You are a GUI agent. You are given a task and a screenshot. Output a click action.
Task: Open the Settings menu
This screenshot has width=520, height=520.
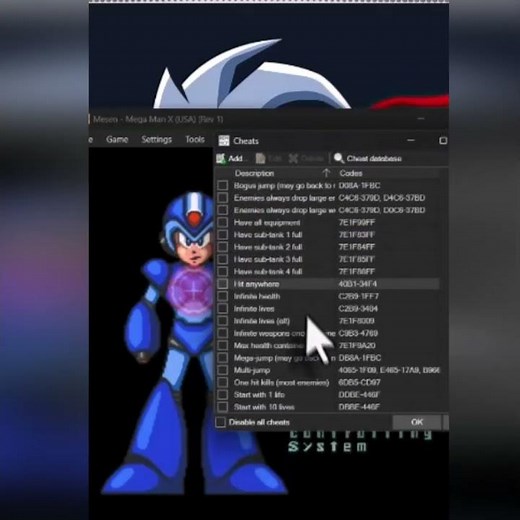[156, 139]
